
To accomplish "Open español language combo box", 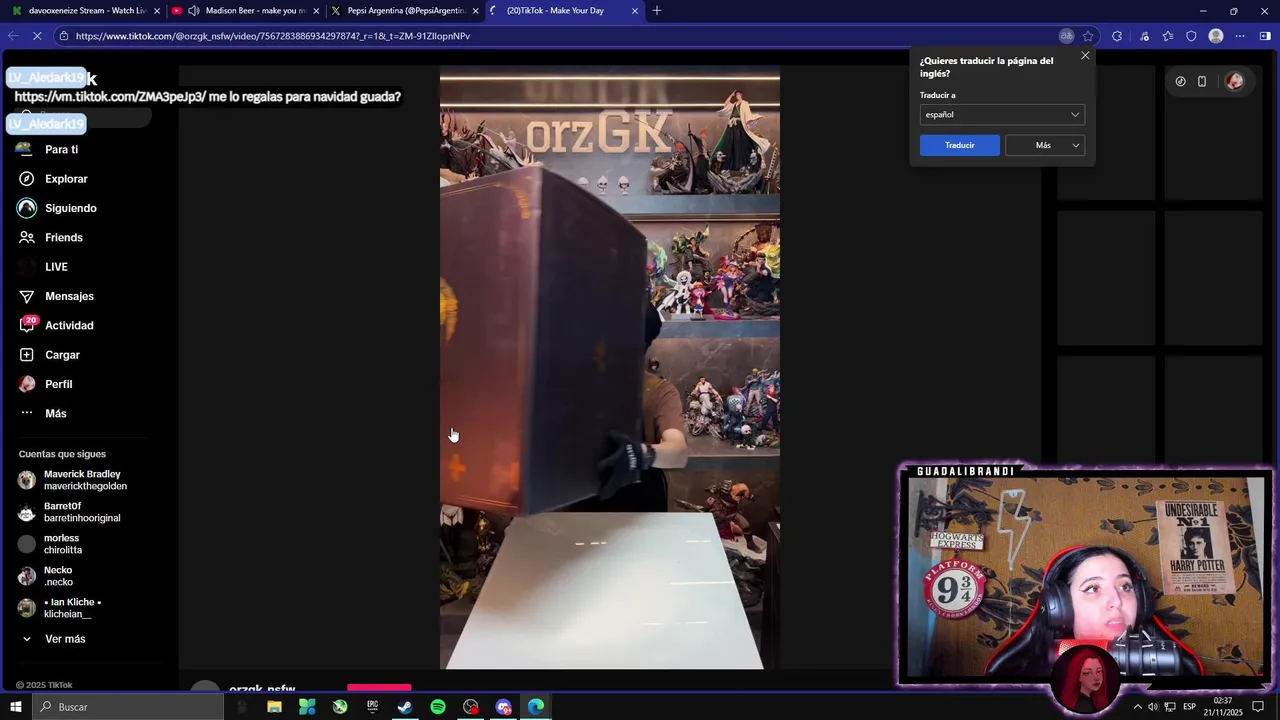I will (x=1001, y=114).
